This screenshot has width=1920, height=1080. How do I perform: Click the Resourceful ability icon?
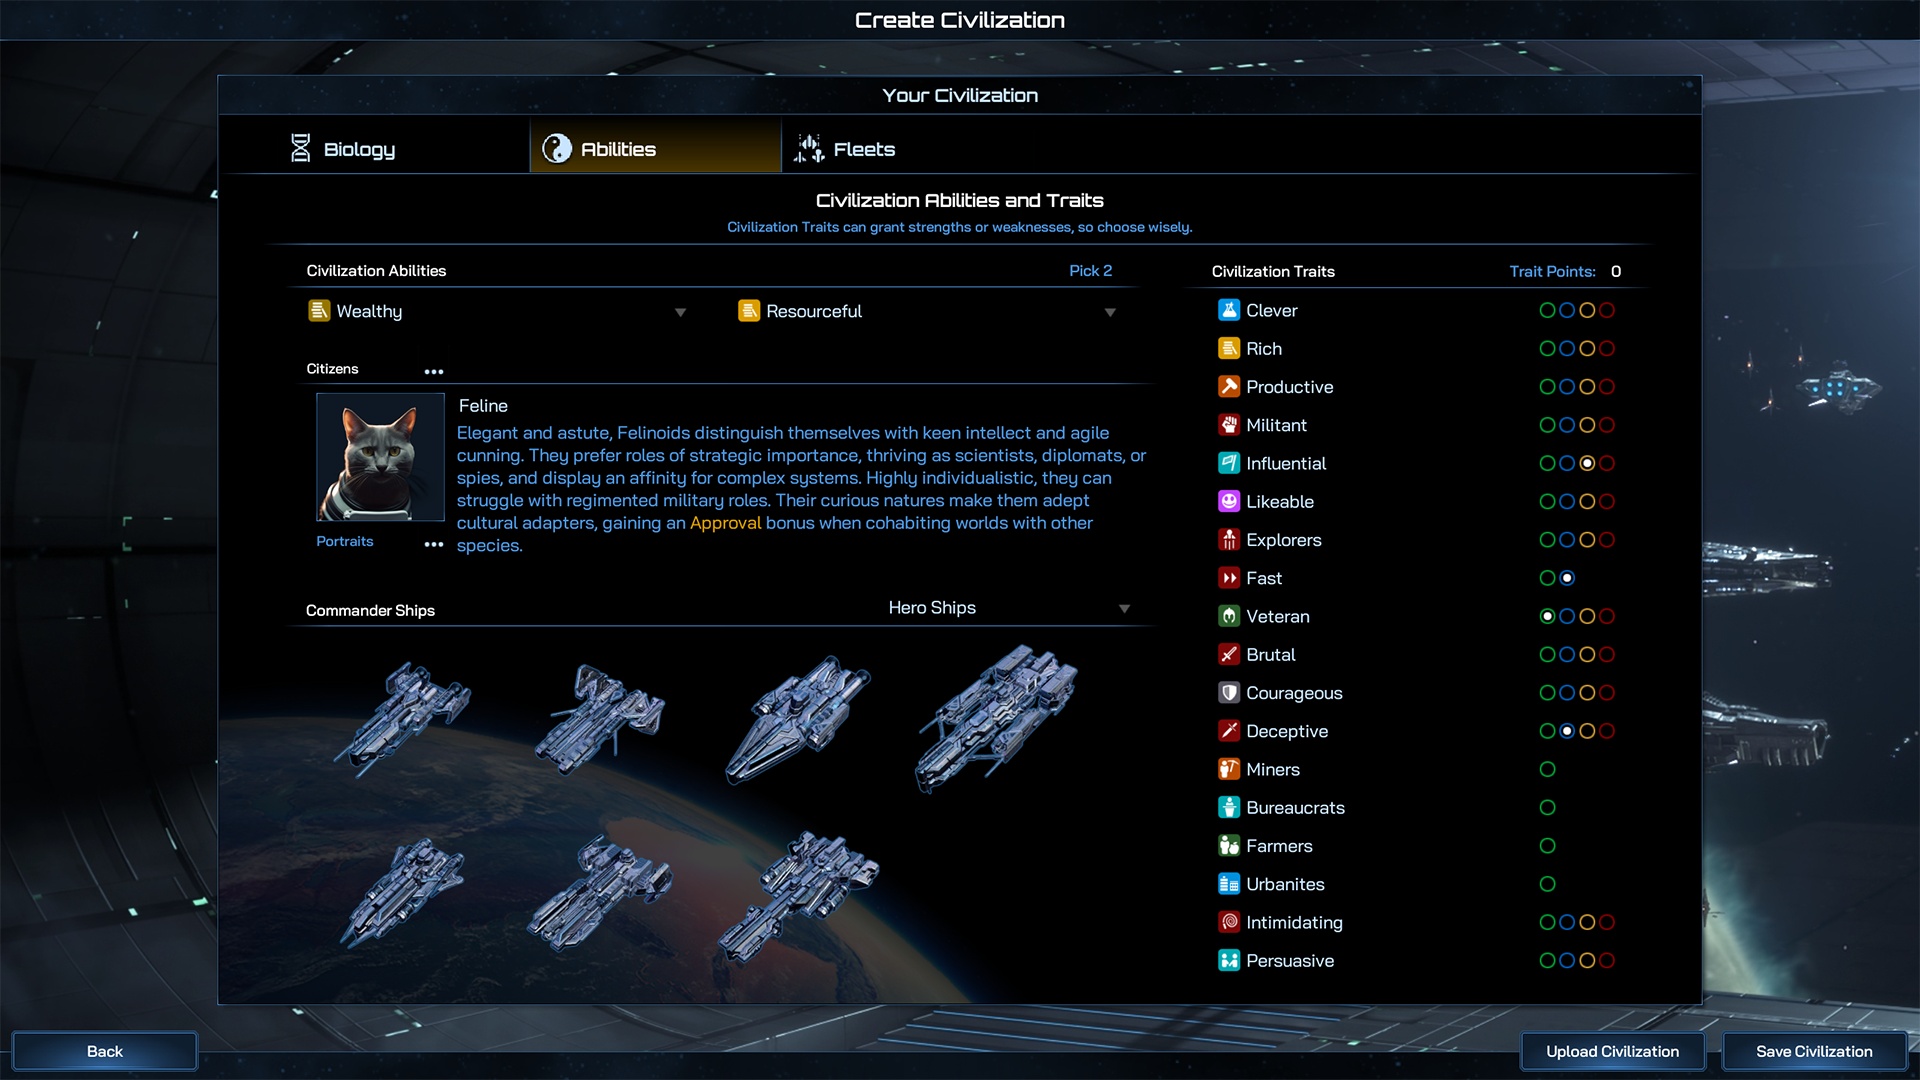click(x=749, y=311)
